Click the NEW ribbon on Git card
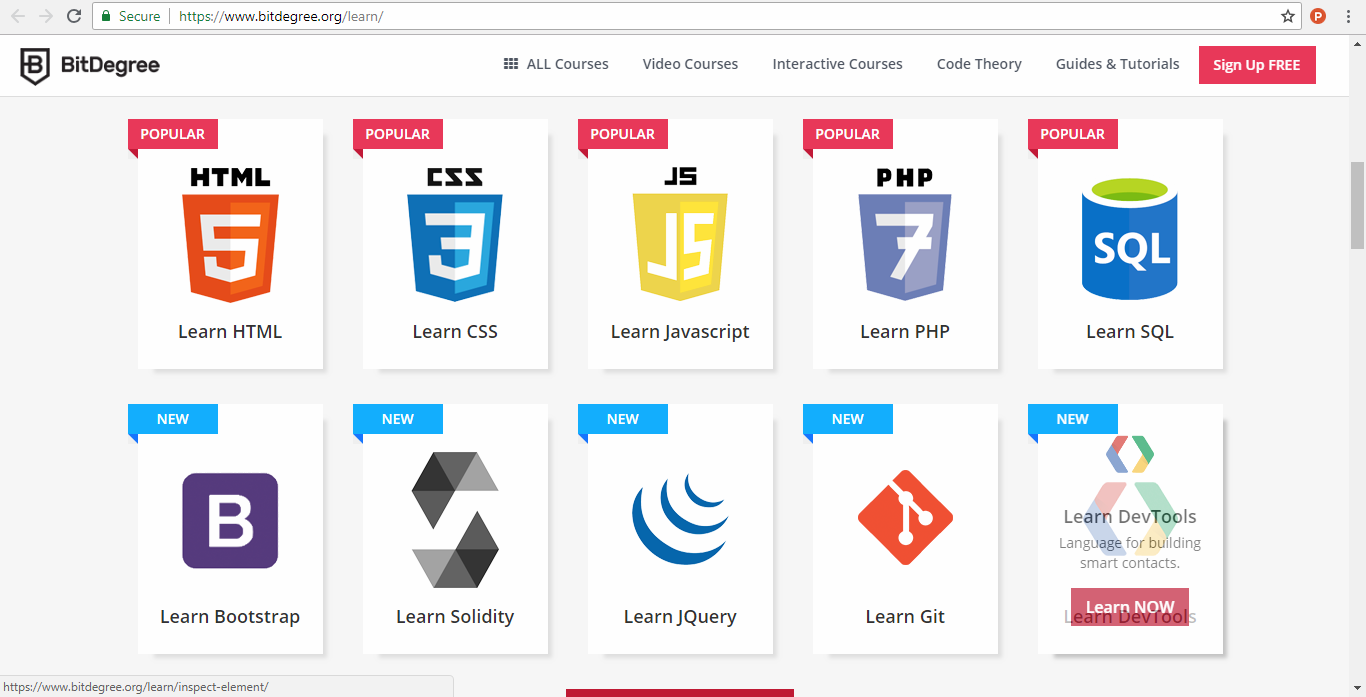Image resolution: width=1366 pixels, height=697 pixels. coord(848,419)
